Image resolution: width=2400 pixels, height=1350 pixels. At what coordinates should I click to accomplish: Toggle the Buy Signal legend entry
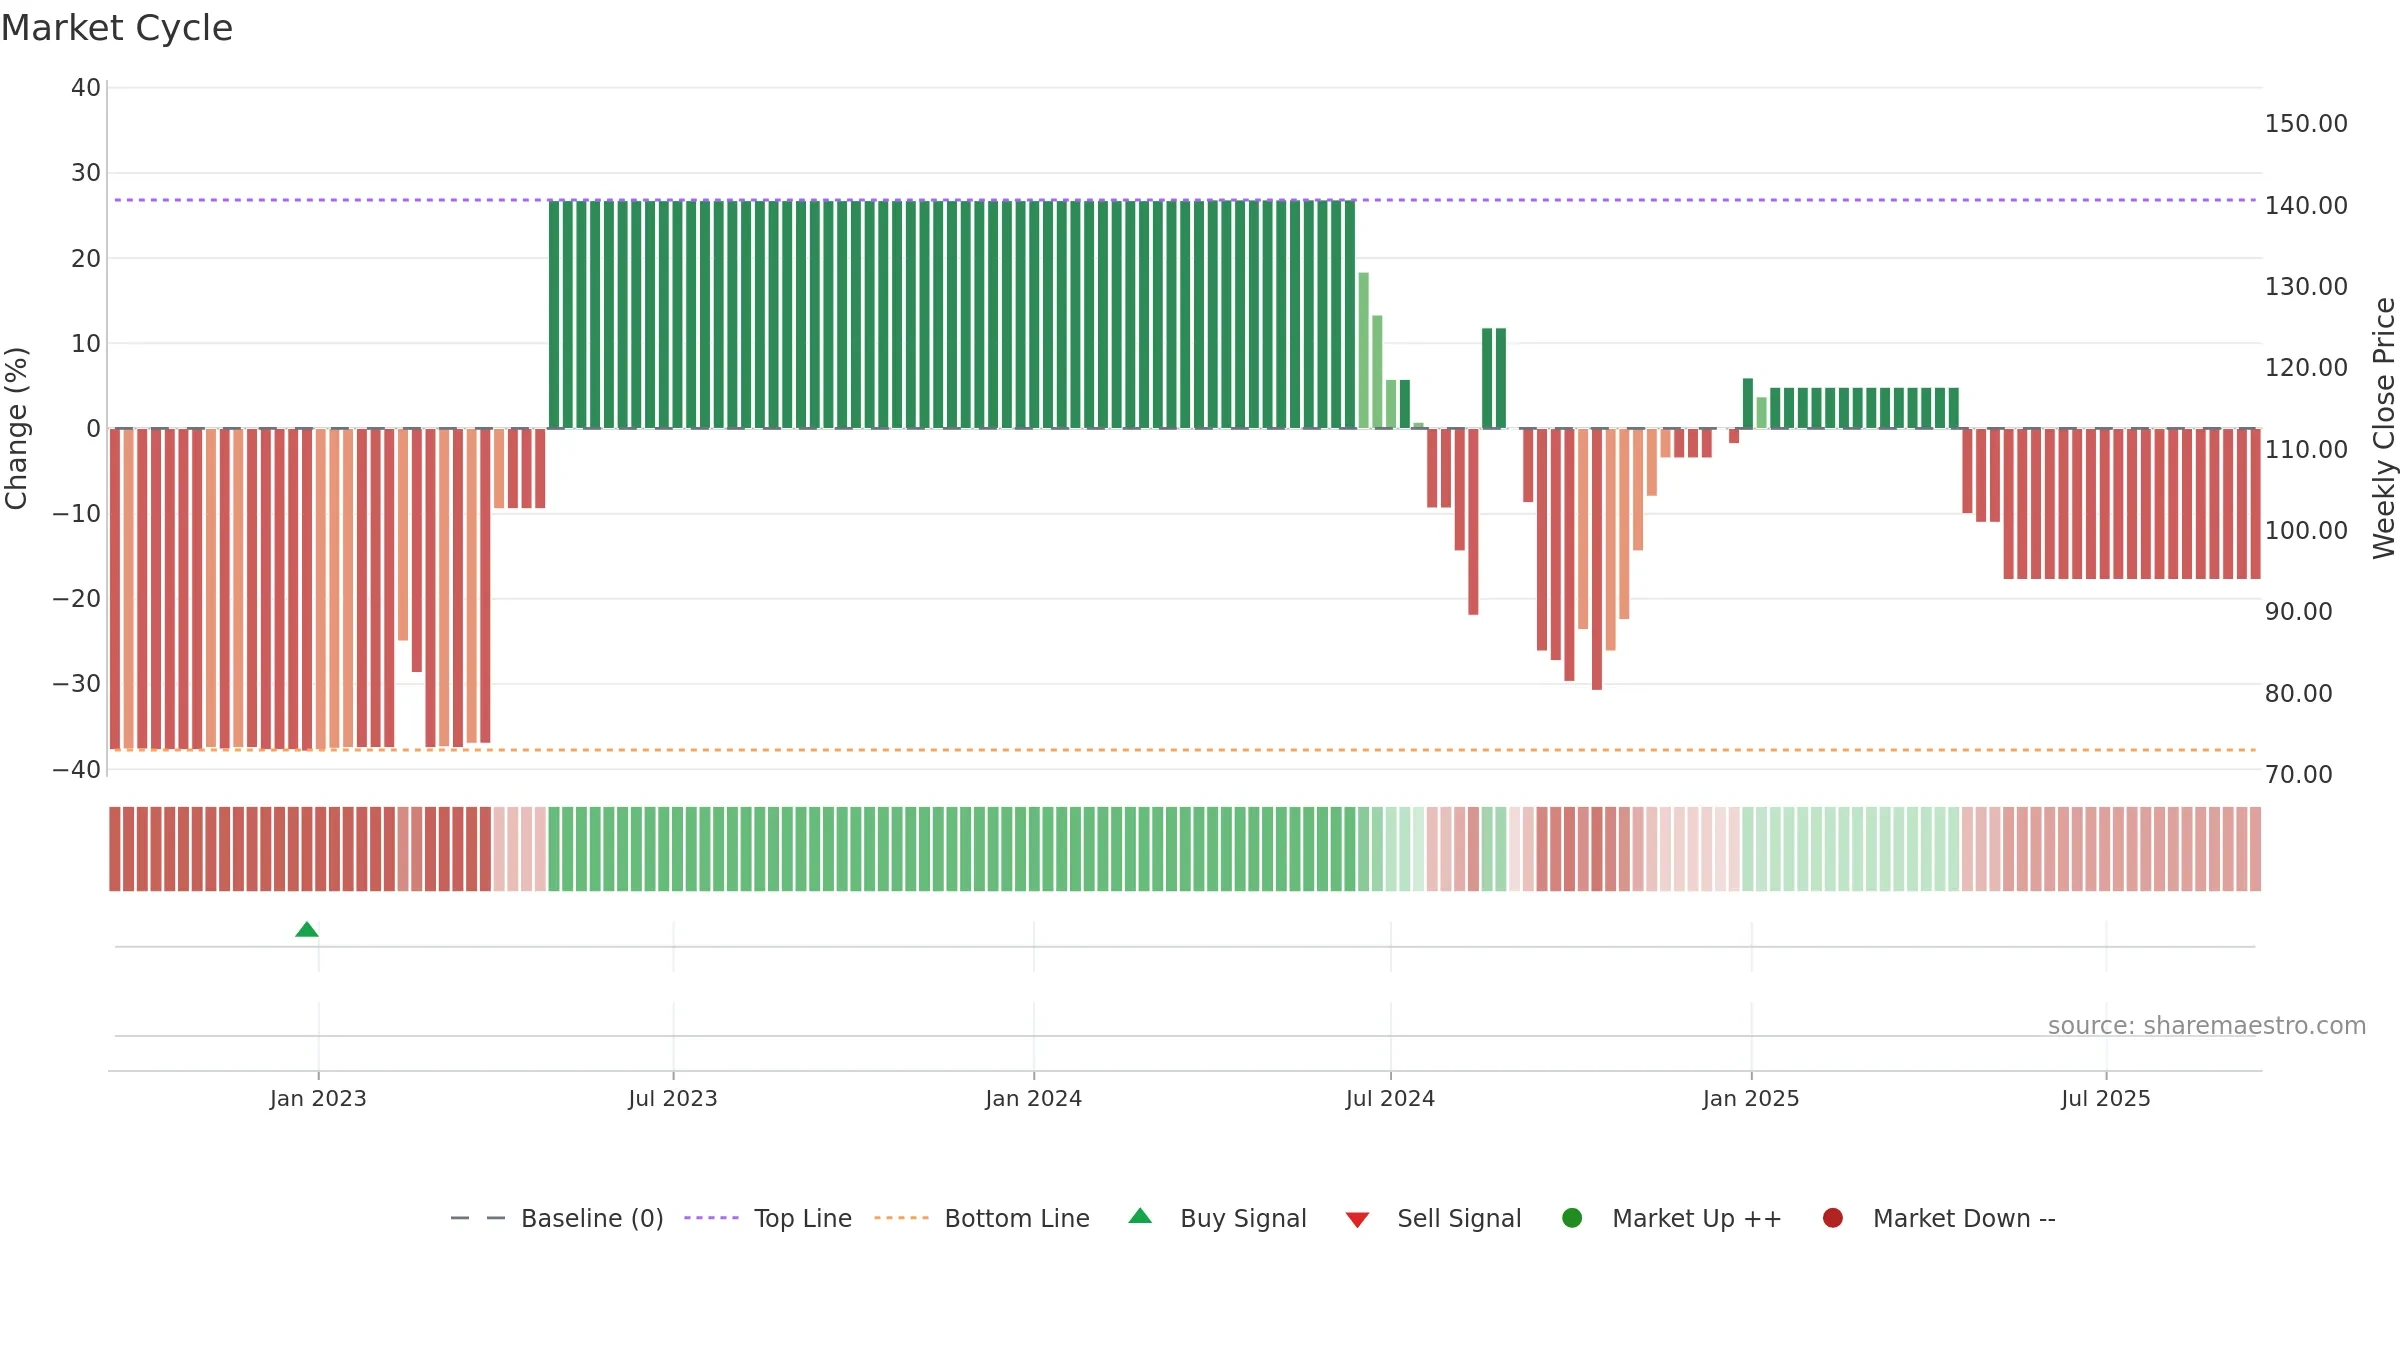coord(1217,1218)
